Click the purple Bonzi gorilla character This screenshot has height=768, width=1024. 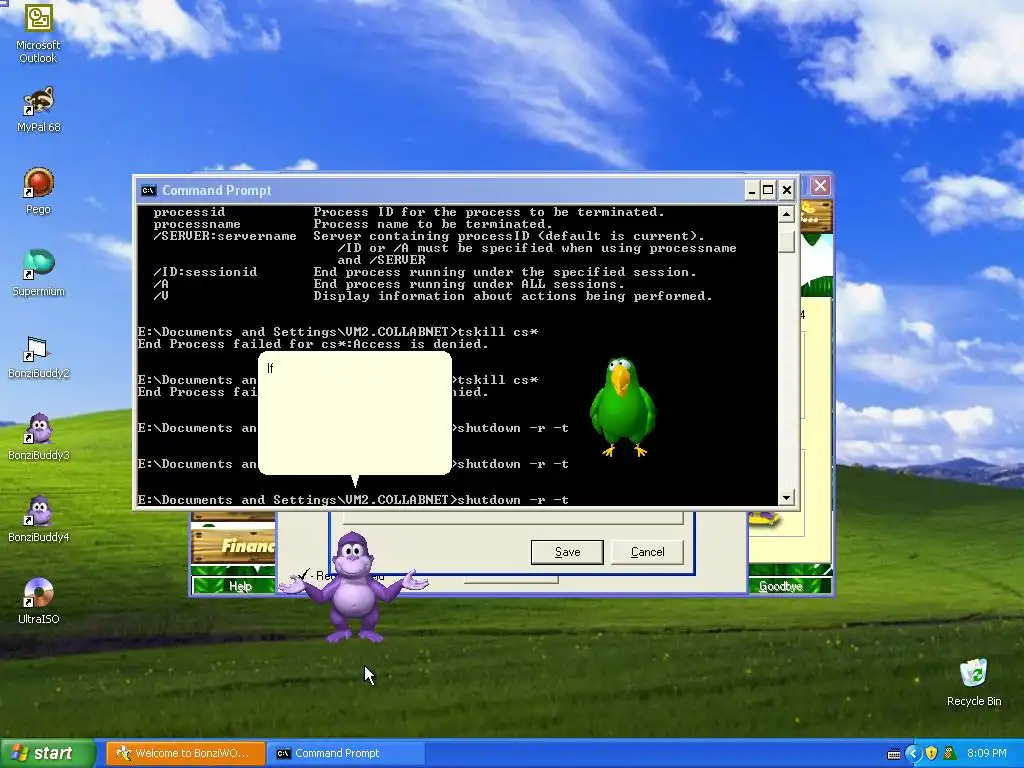(353, 586)
